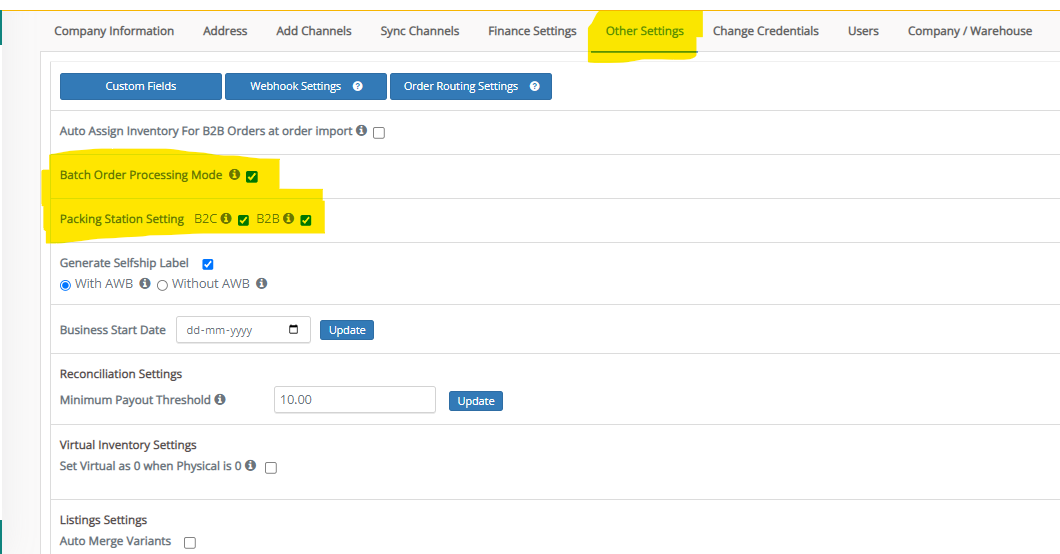Image resolution: width=1060 pixels, height=554 pixels.
Task: Click Set Virtual as 0 info icon
Action: coord(251,465)
